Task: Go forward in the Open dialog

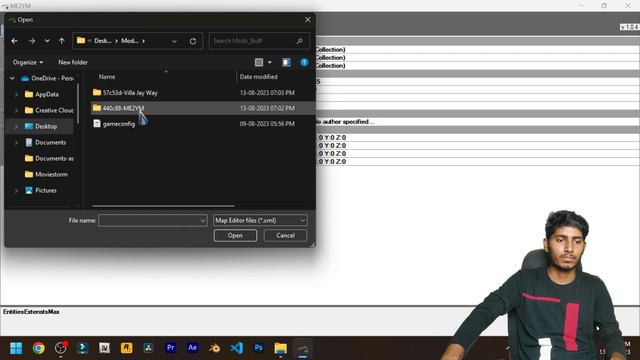Action: coord(31,41)
